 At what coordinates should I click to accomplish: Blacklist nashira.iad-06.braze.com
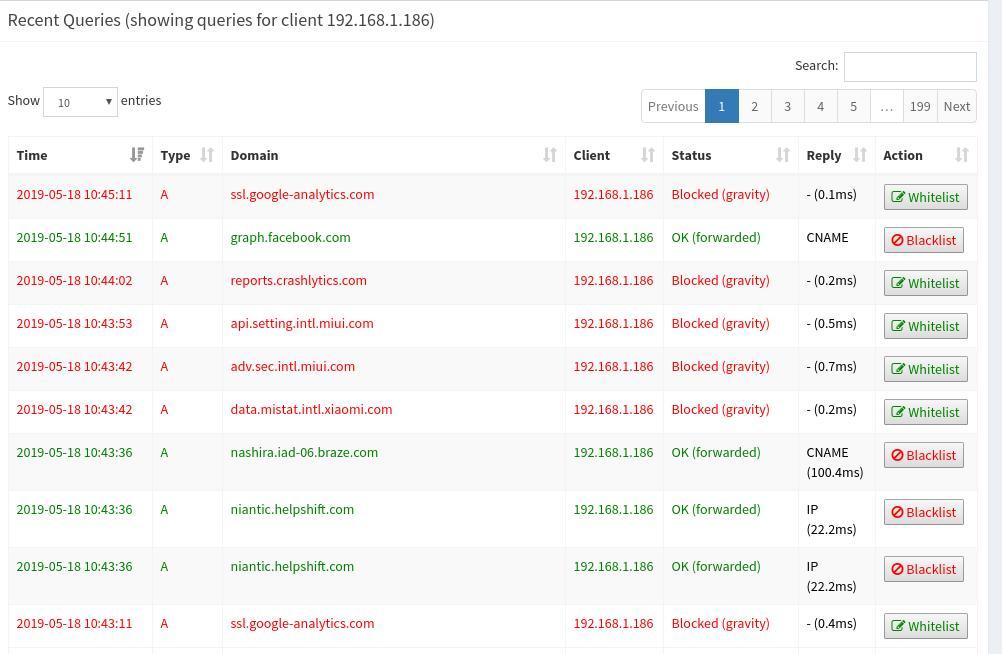click(x=923, y=455)
